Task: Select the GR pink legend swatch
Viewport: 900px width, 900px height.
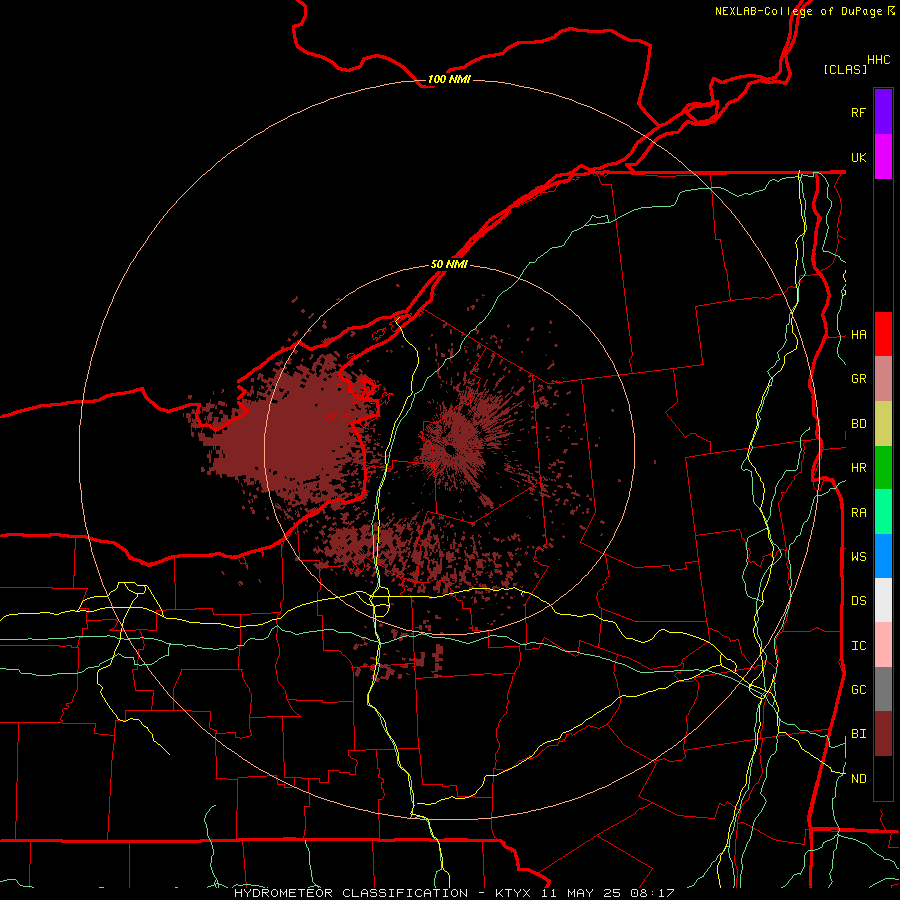Action: (x=883, y=379)
